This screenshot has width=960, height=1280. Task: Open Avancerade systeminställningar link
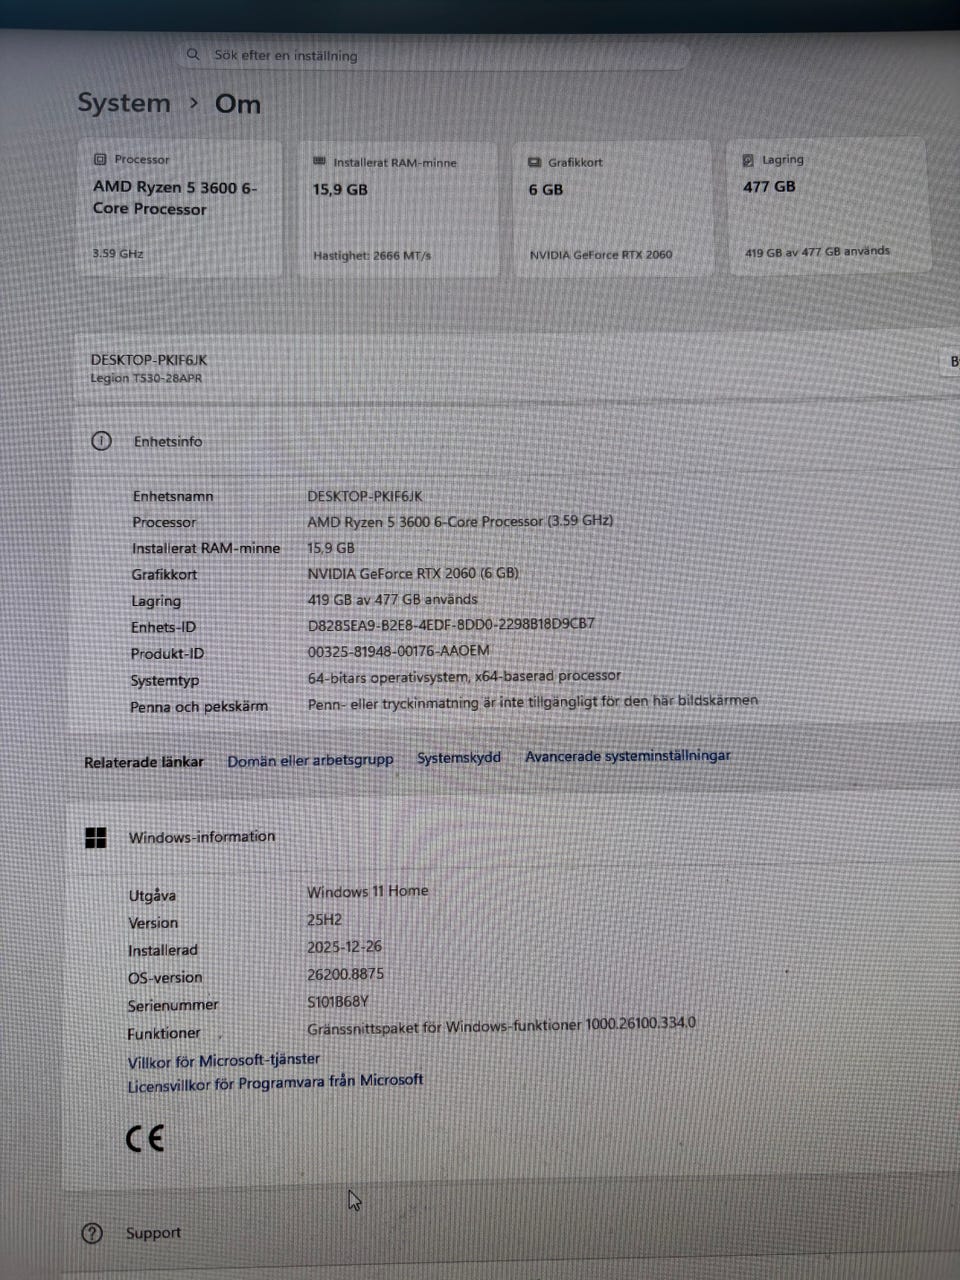point(628,756)
